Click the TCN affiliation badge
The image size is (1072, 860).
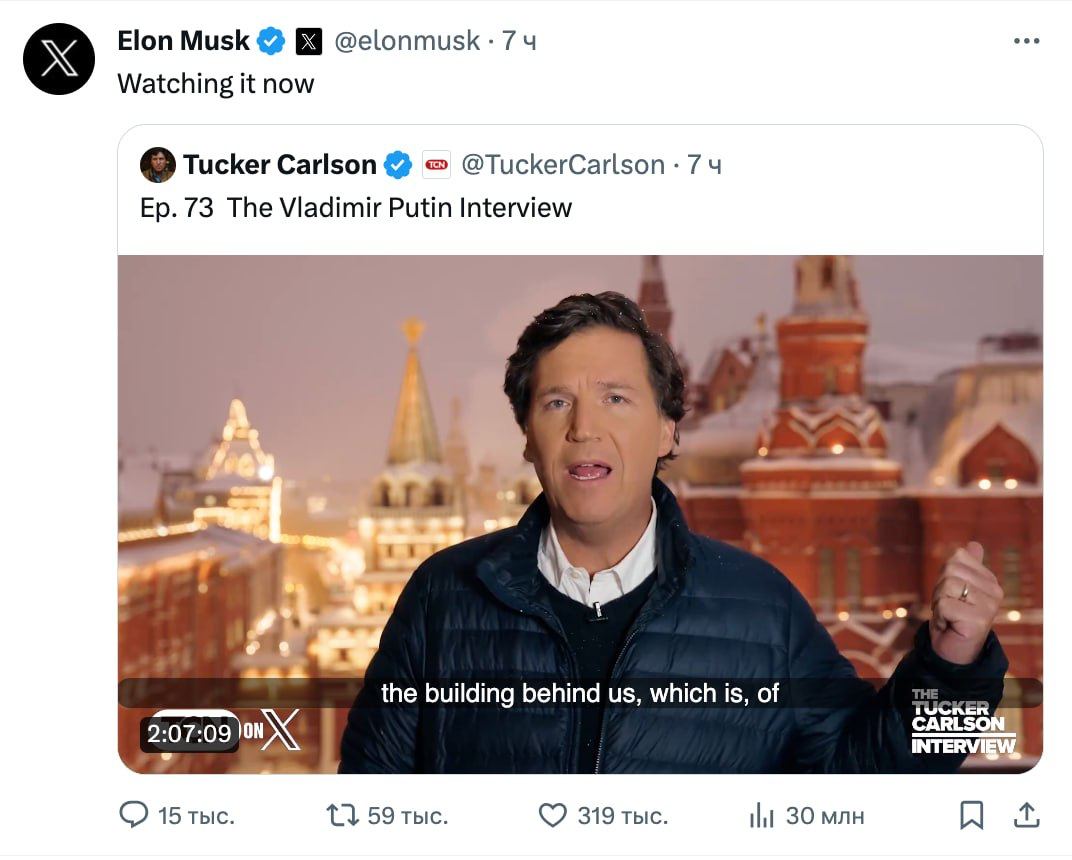tap(437, 164)
